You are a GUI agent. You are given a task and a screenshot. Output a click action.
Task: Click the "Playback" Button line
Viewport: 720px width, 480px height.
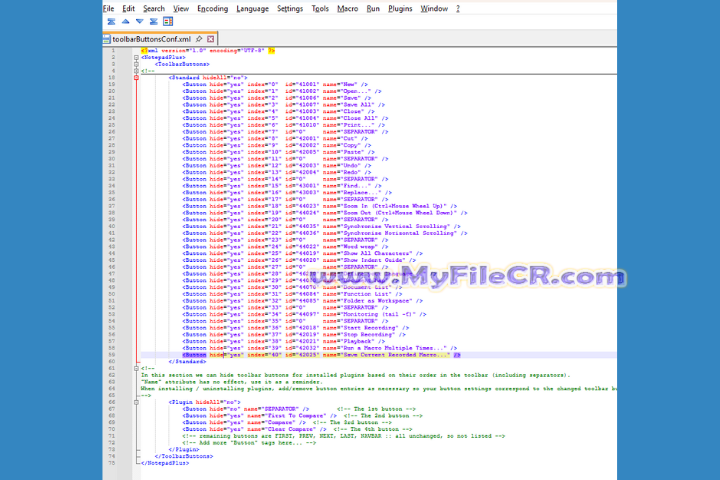[x=284, y=341]
